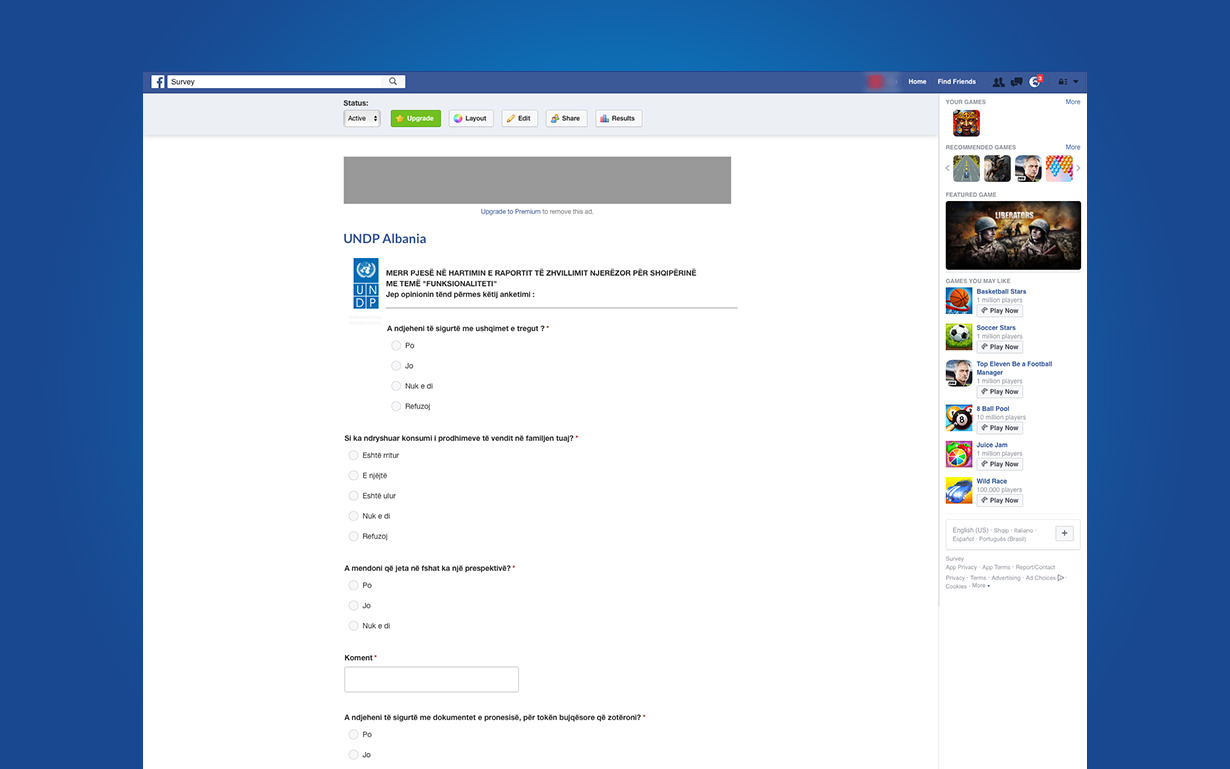Click the Koment text input field

(431, 680)
